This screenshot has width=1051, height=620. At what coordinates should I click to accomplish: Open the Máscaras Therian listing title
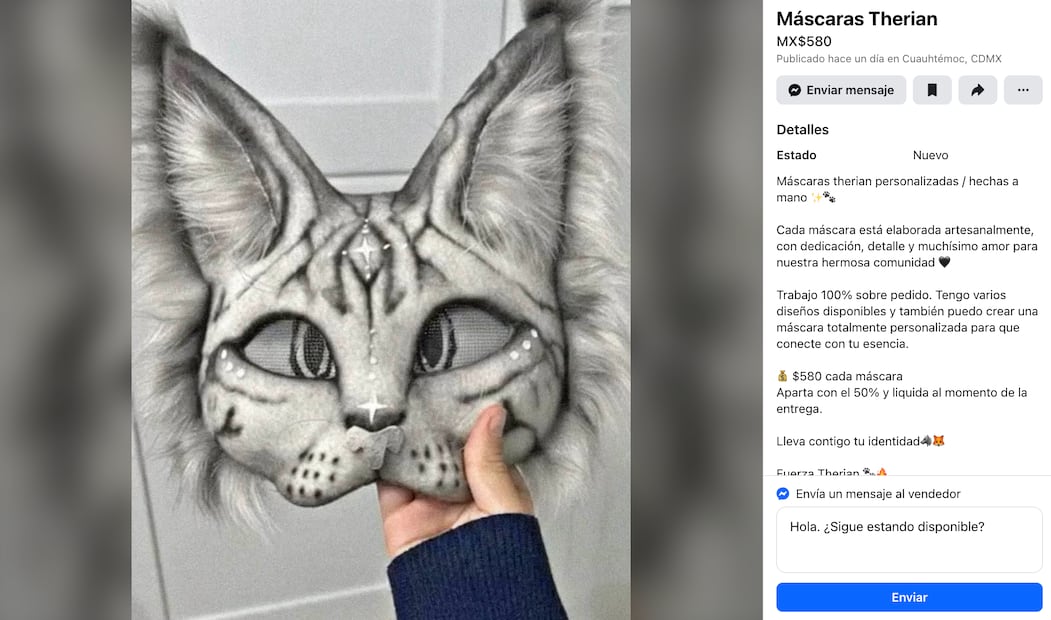click(857, 19)
